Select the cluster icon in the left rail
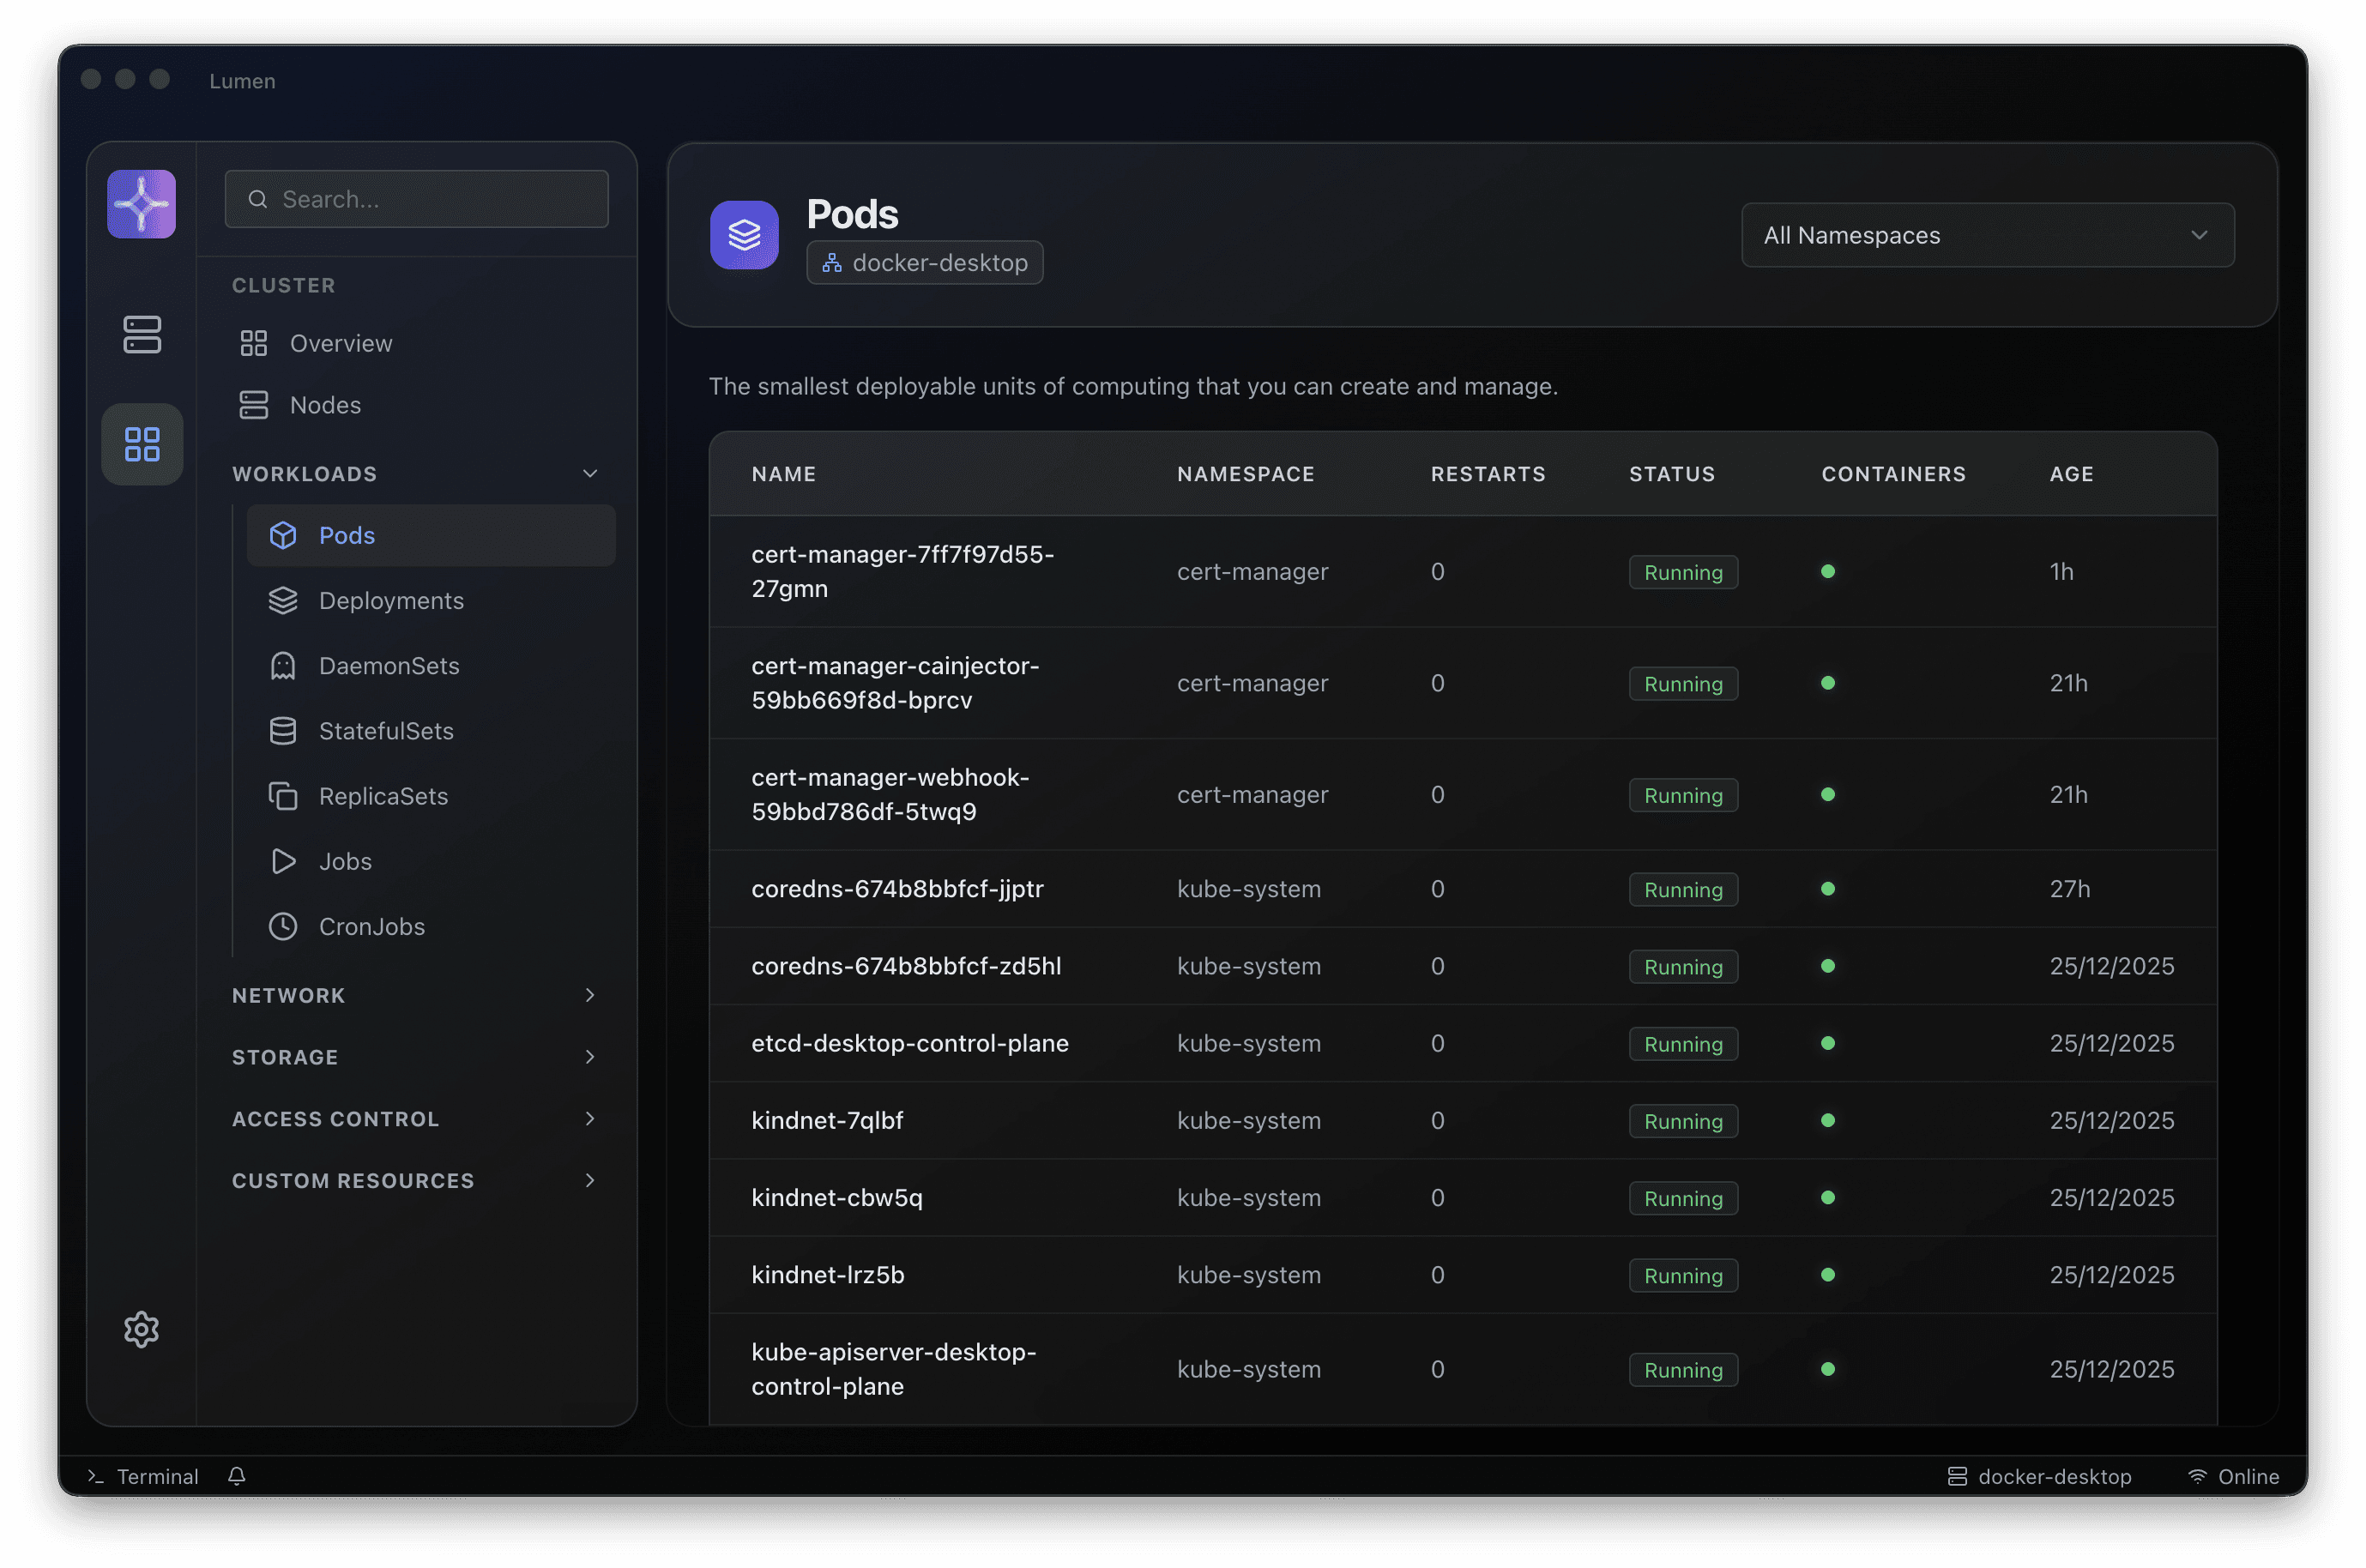The height and width of the screenshot is (1568, 2366). 142,335
